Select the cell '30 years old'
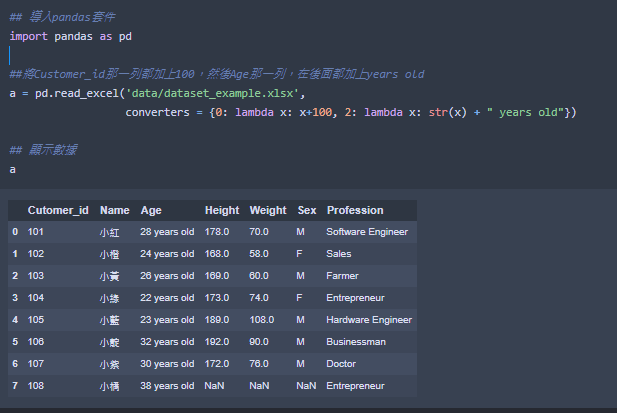Screen dimensions: 617x413 tap(167, 364)
